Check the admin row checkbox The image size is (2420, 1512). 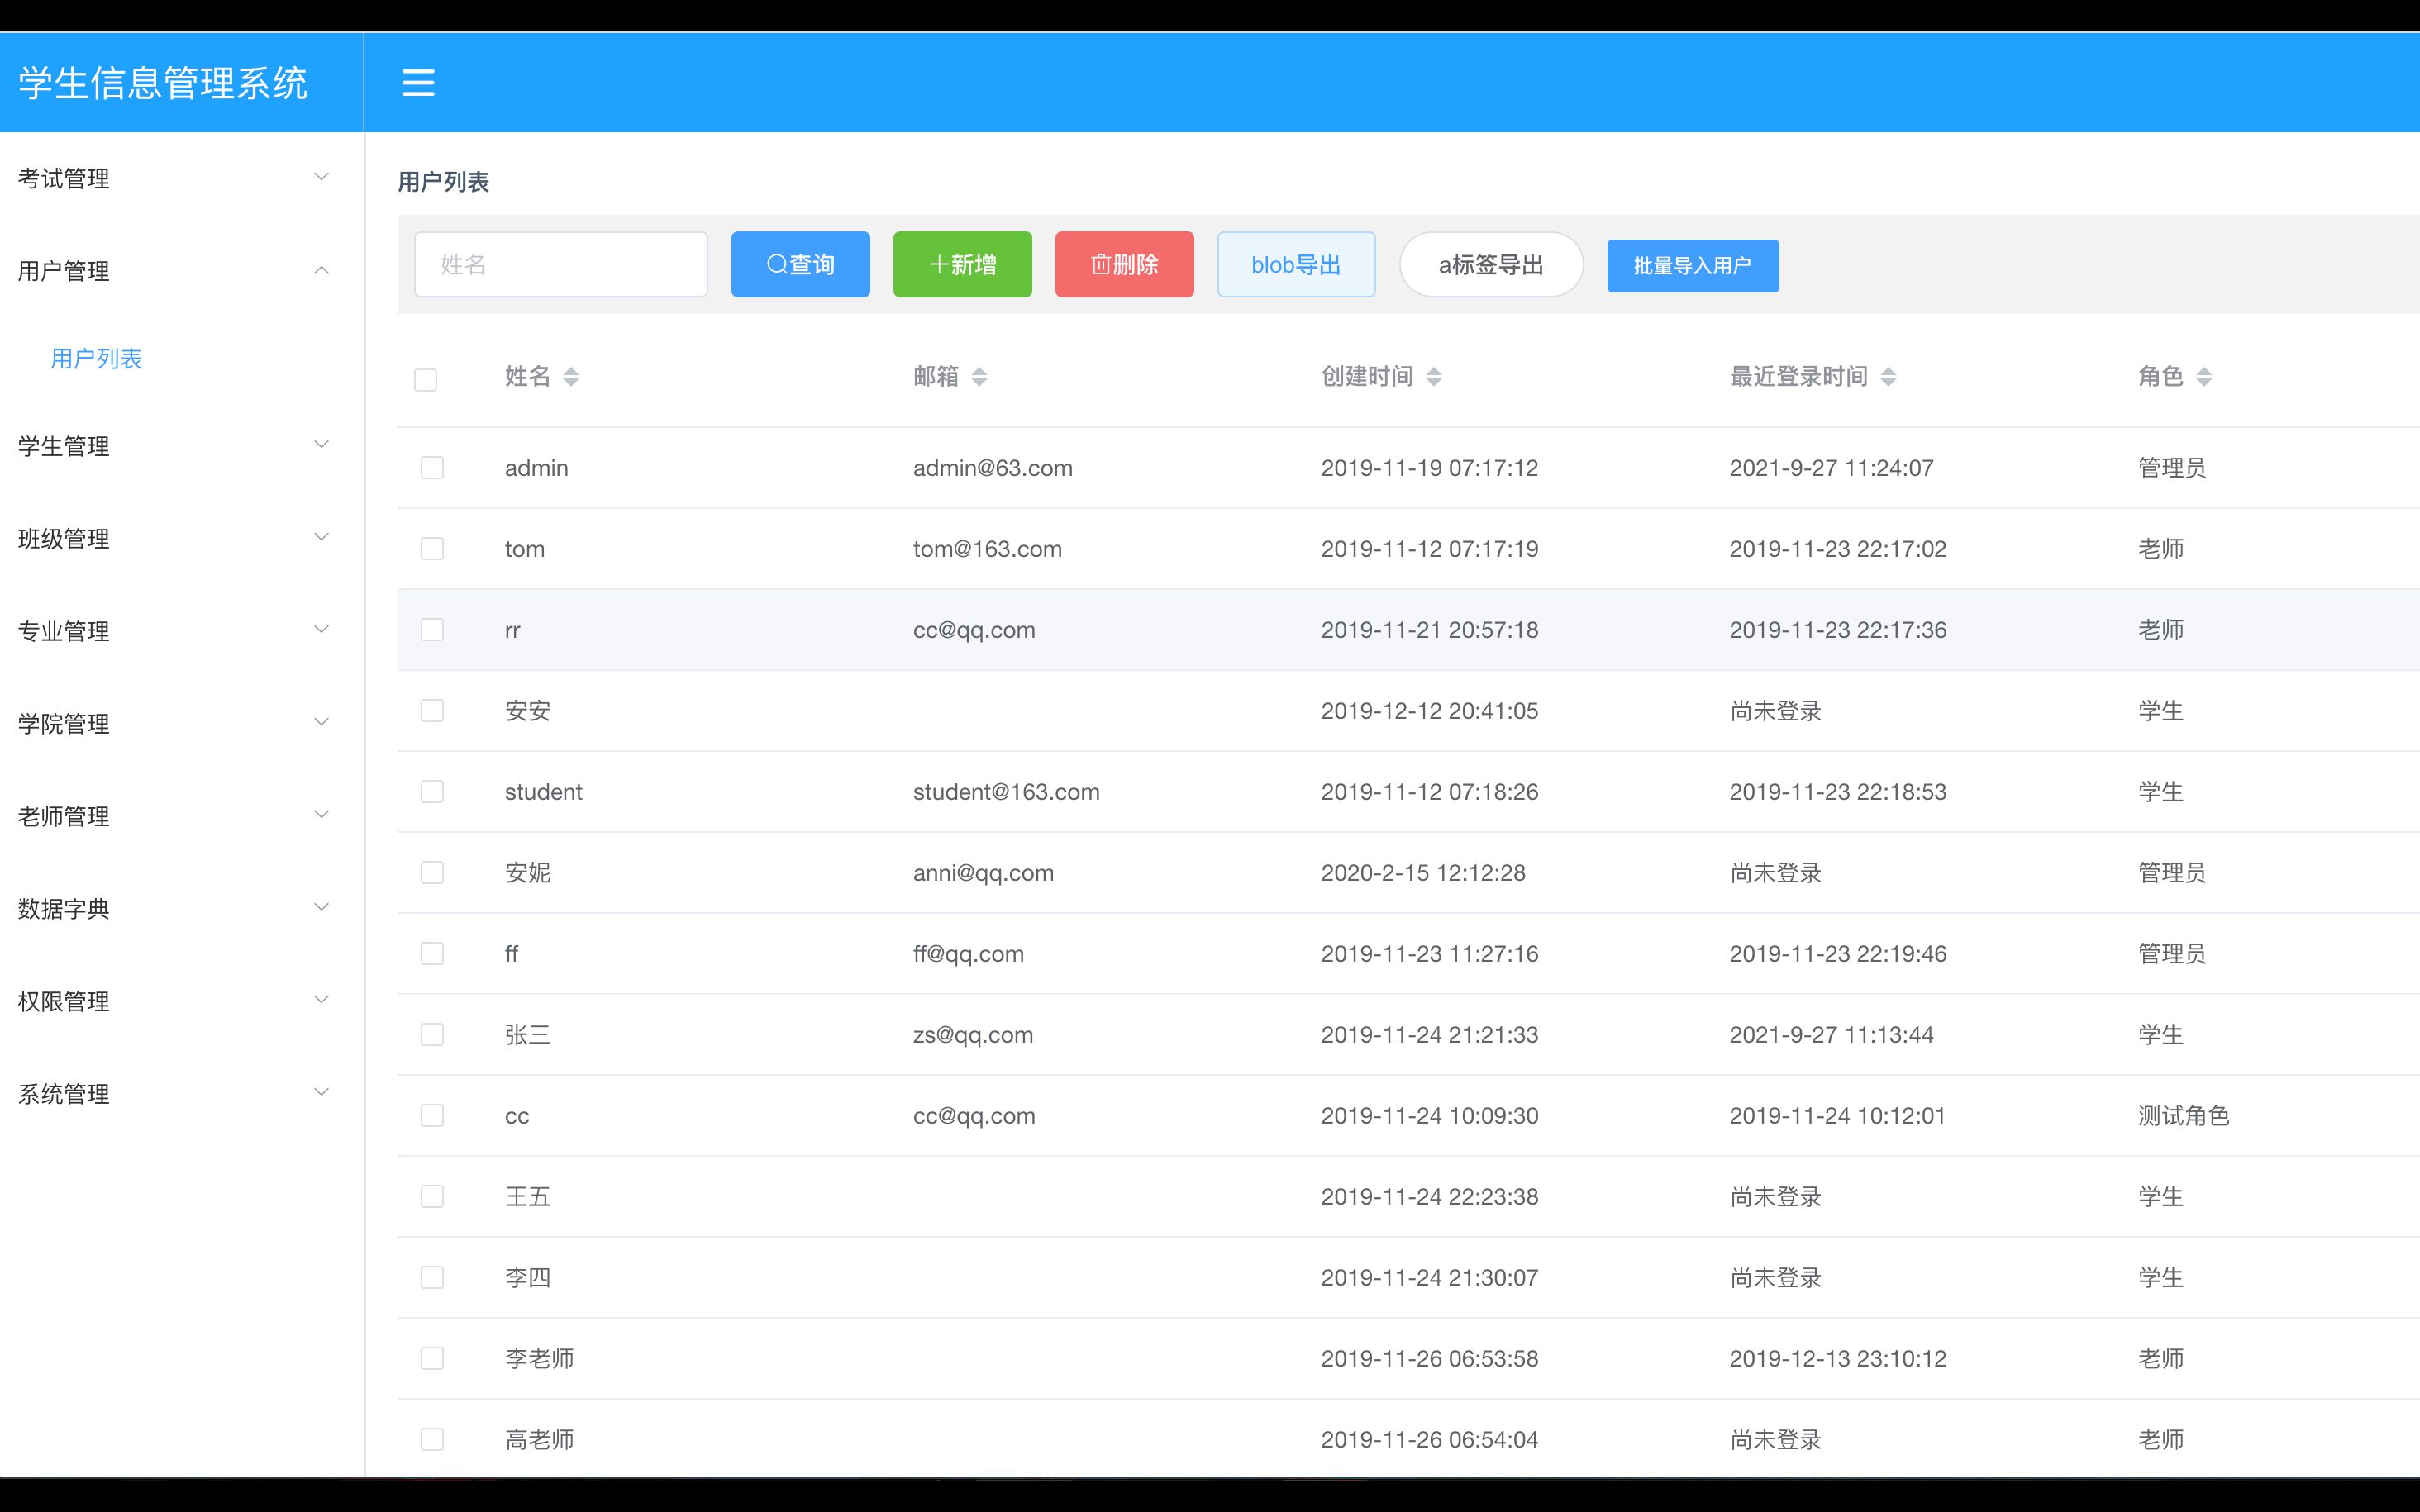tap(432, 468)
